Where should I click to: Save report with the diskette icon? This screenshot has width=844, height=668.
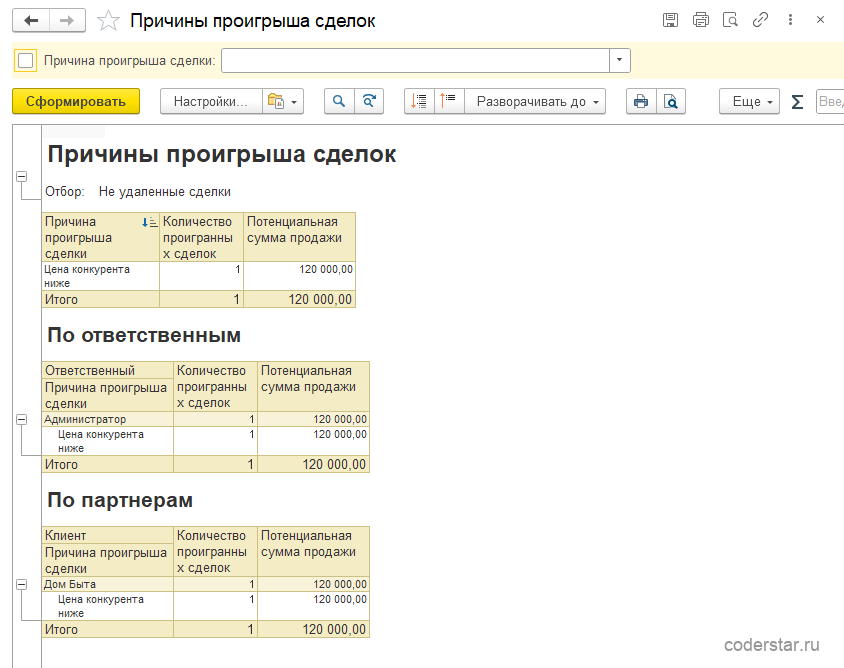670,20
